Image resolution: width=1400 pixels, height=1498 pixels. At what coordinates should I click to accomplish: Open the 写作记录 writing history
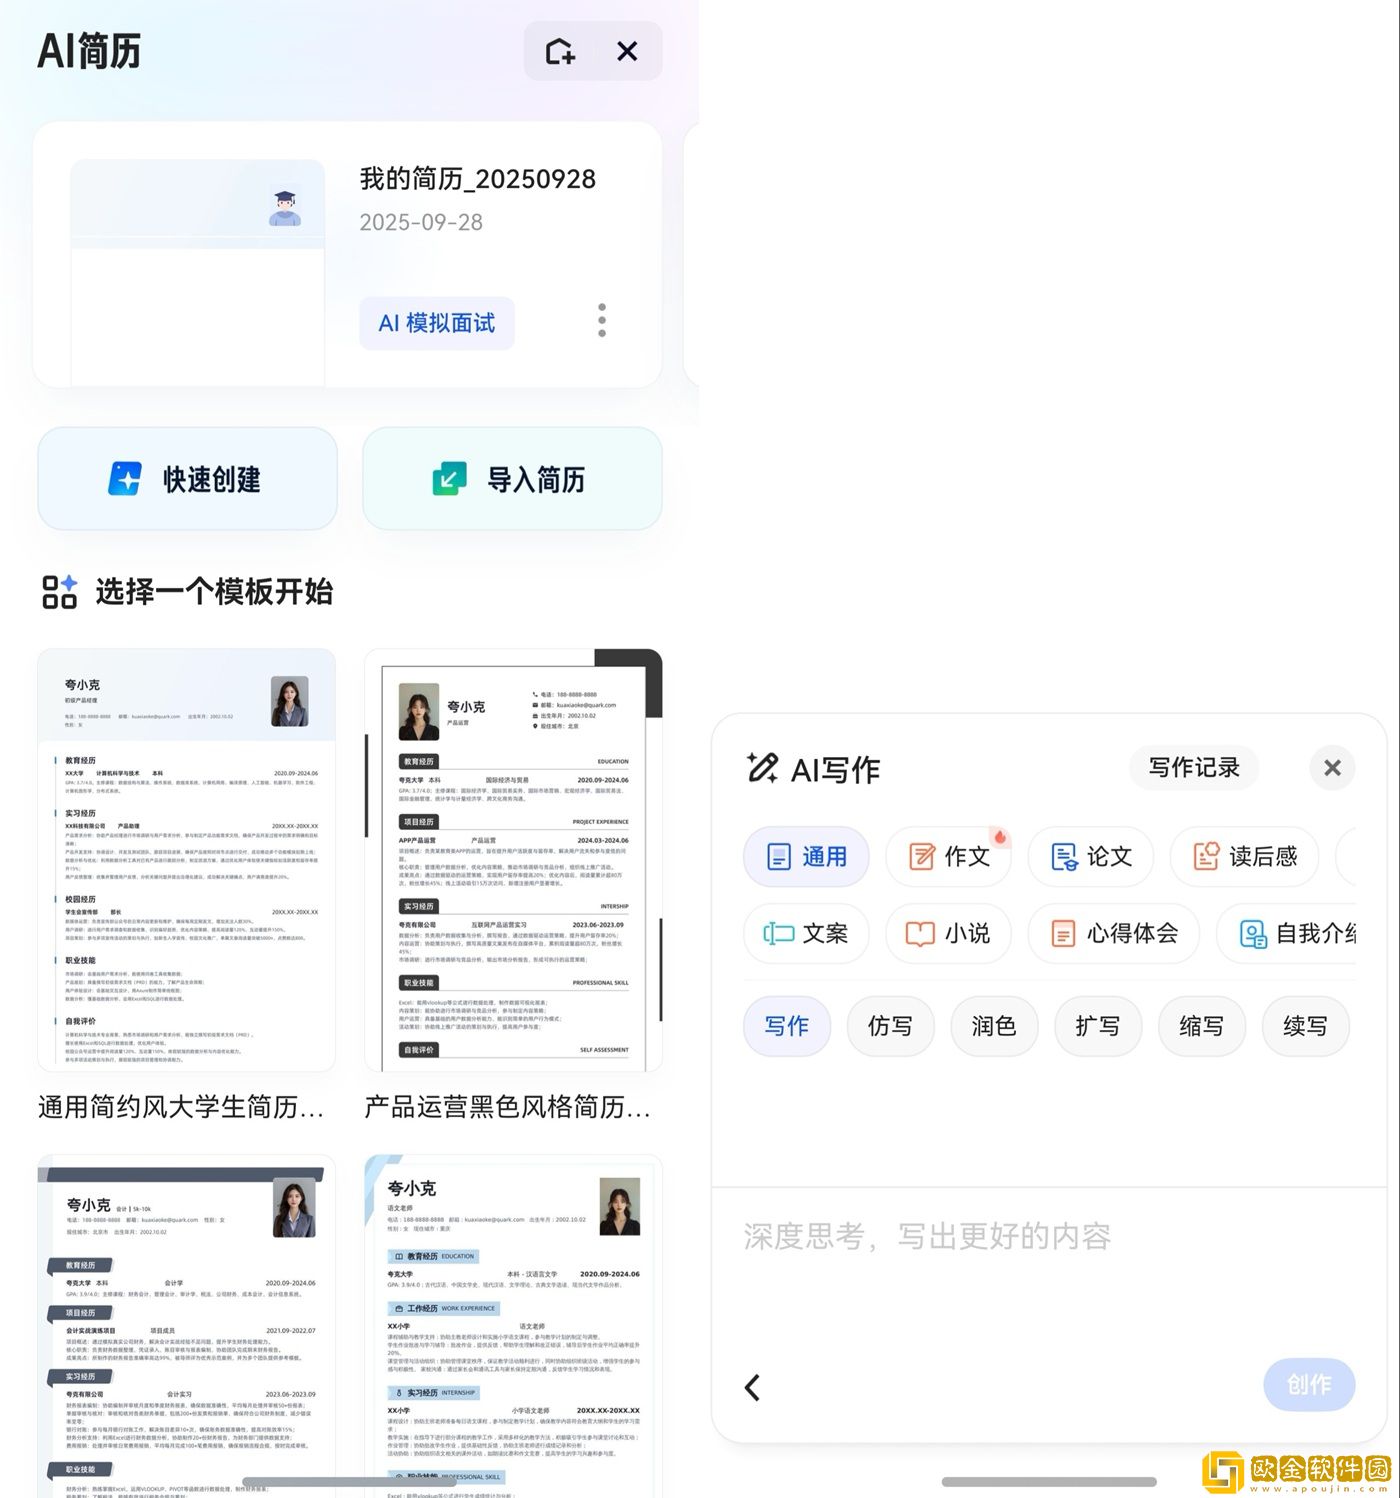point(1193,768)
